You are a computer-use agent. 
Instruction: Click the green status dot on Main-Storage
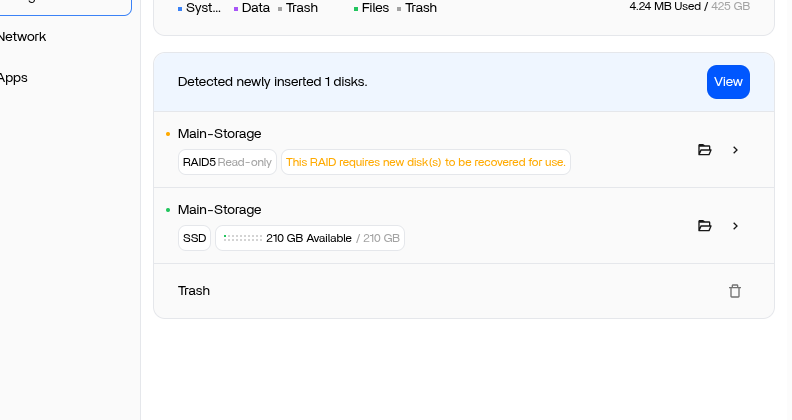pos(168,209)
